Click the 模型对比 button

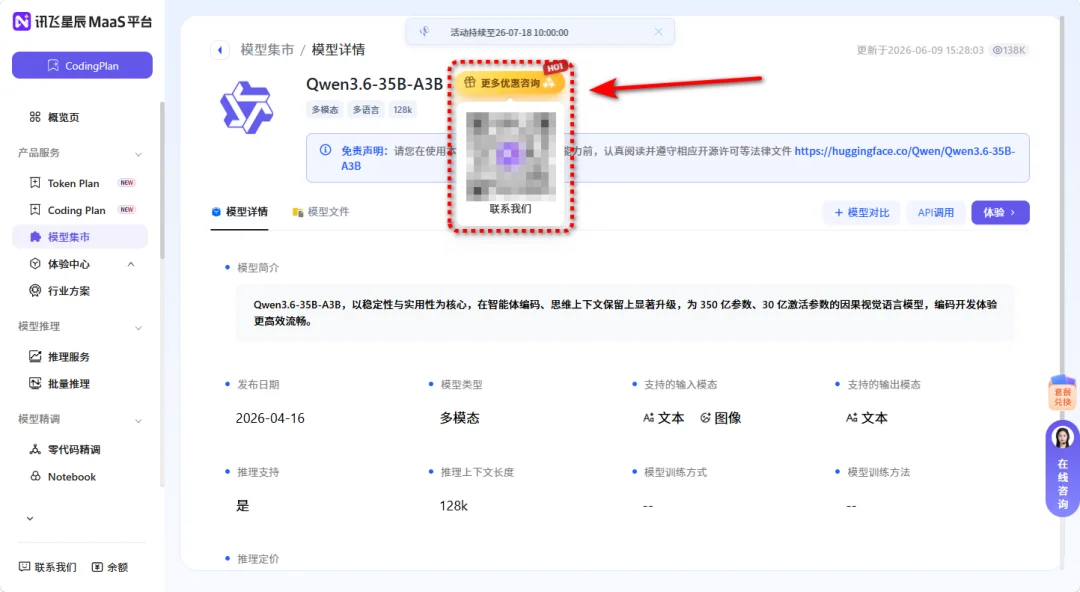coord(862,212)
